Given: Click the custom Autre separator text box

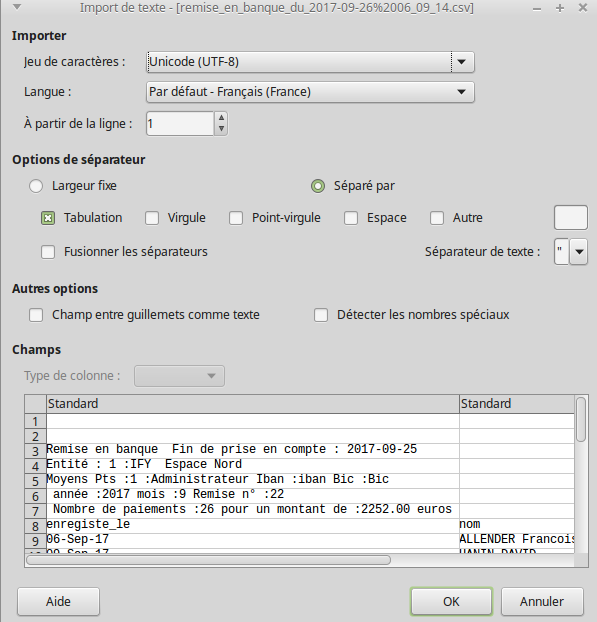Looking at the screenshot, I should coord(570,218).
